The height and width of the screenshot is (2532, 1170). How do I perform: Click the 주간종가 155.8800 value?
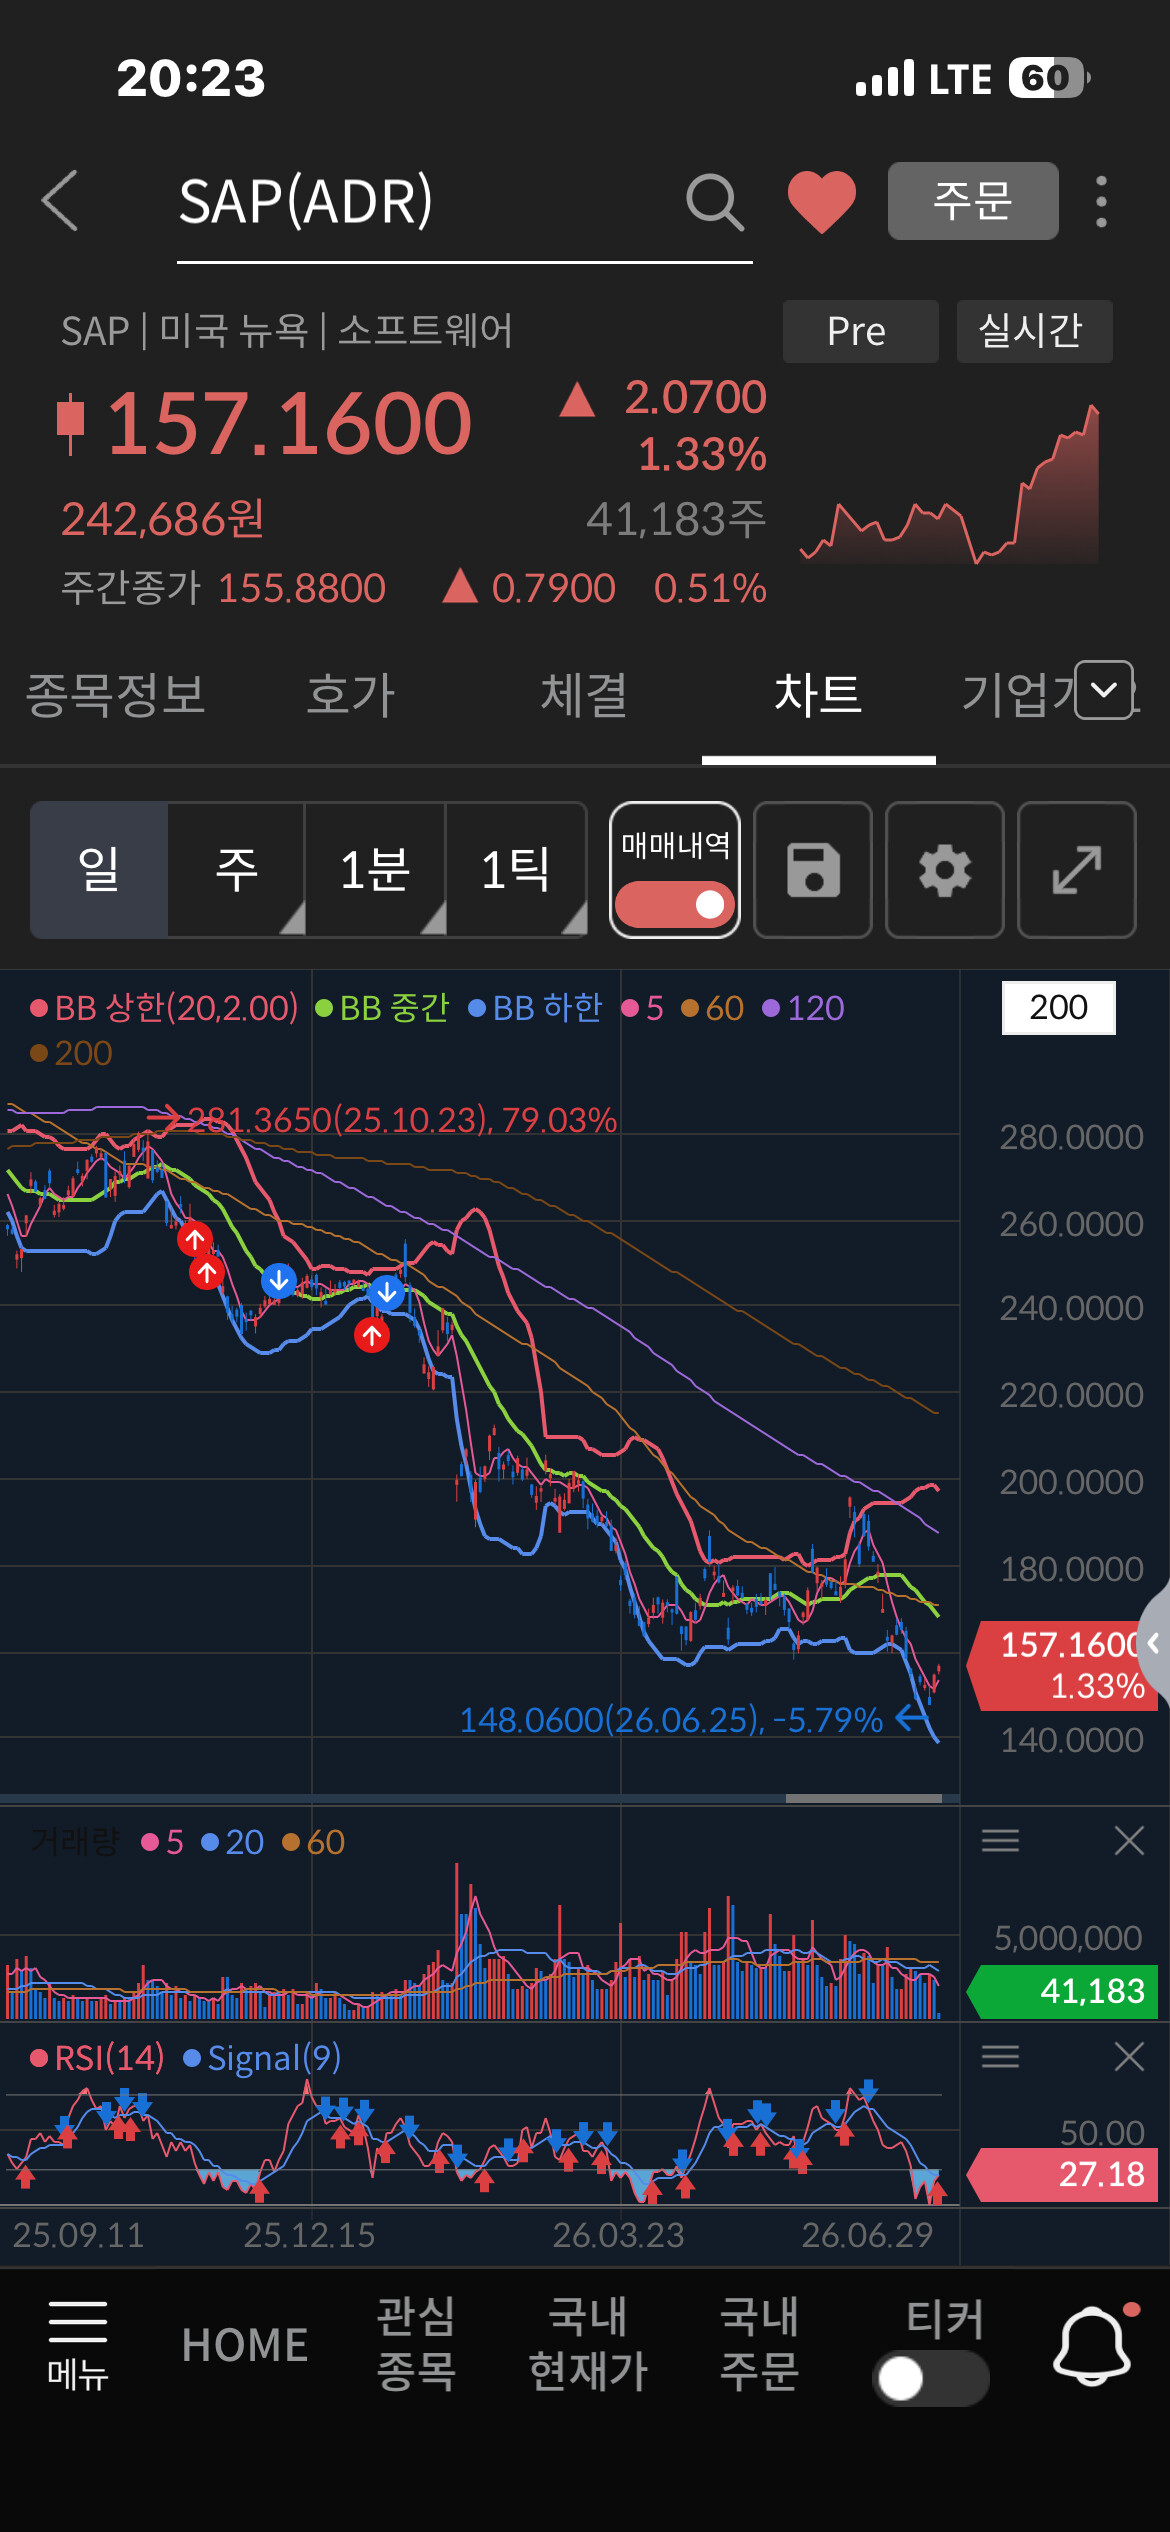point(302,588)
